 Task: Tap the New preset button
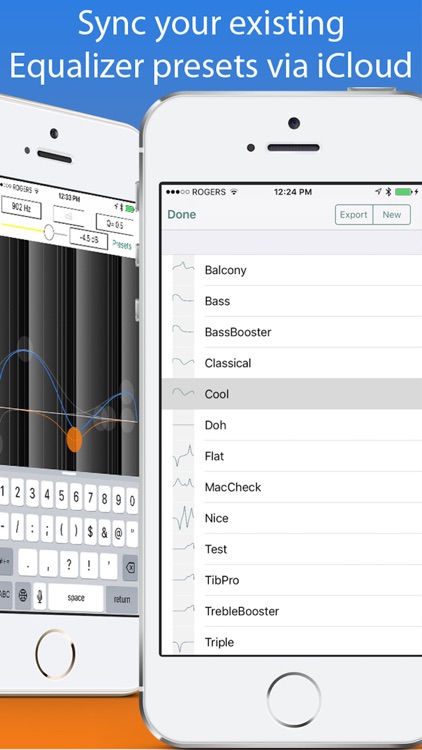pyautogui.click(x=391, y=215)
